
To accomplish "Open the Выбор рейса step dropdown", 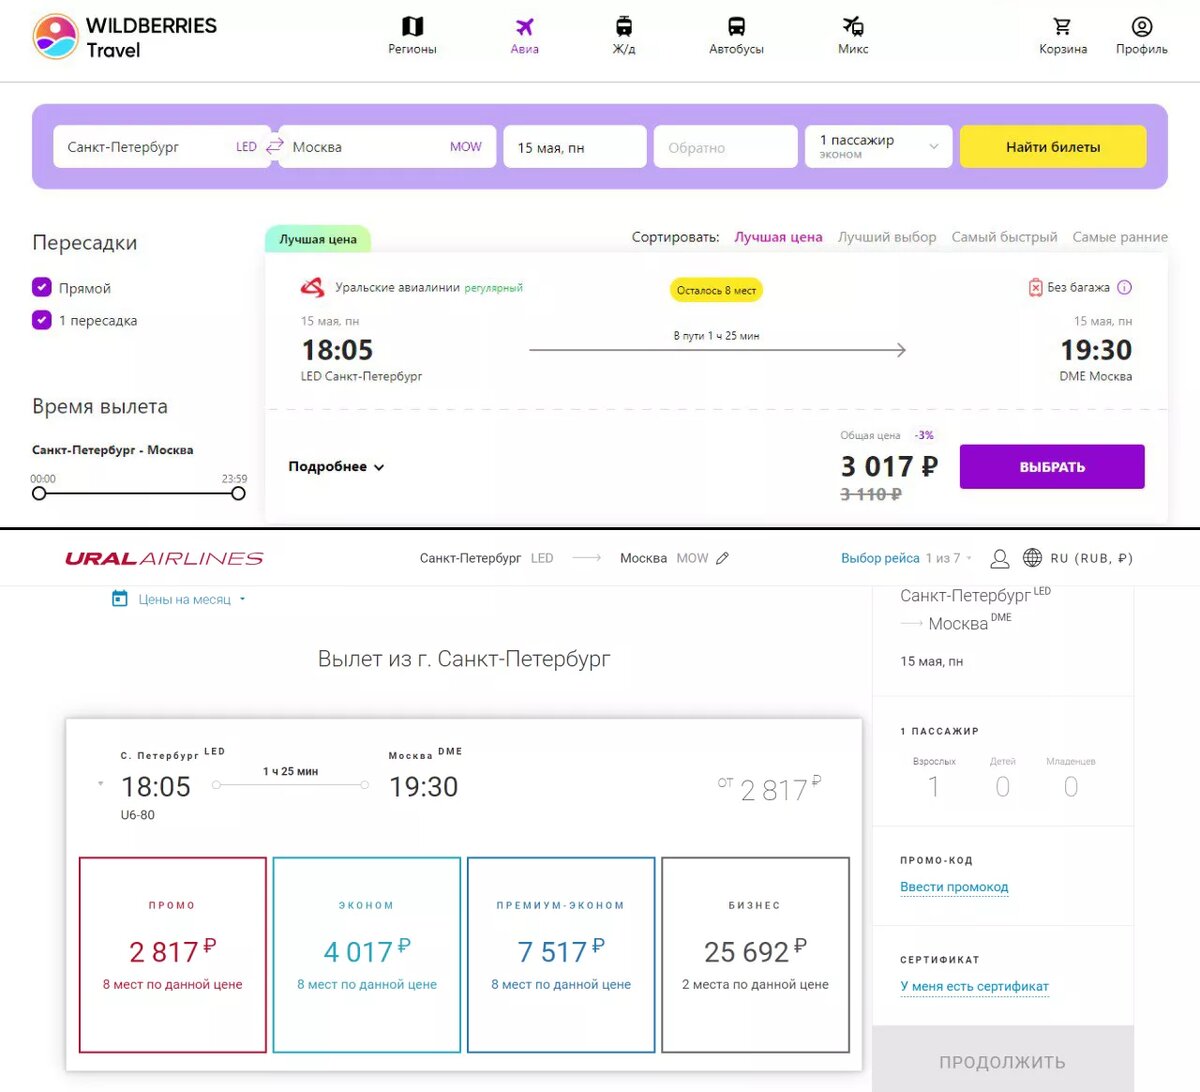I will 906,558.
